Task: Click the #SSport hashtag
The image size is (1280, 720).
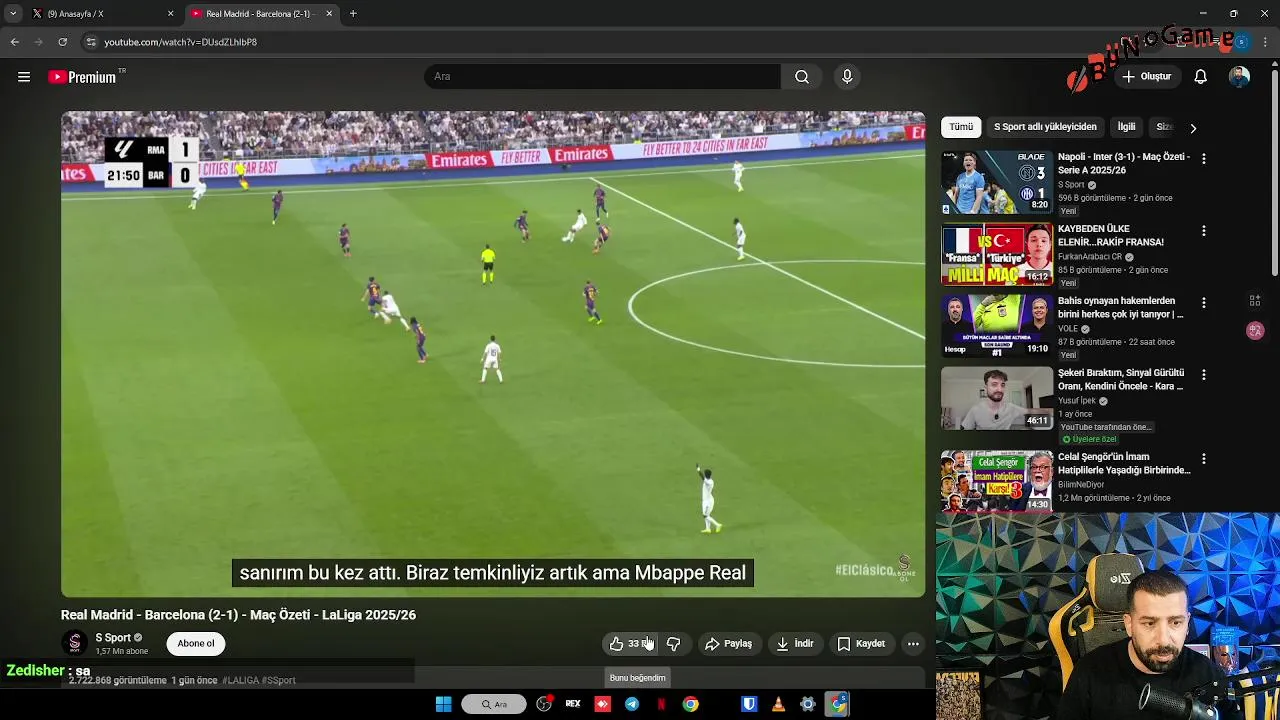Action: click(x=279, y=681)
